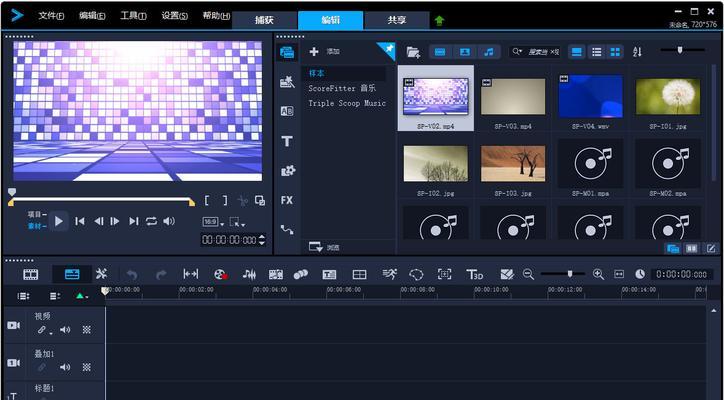Toggle repeat playback loop button
Viewport: 724px width, 400px height.
click(x=151, y=221)
